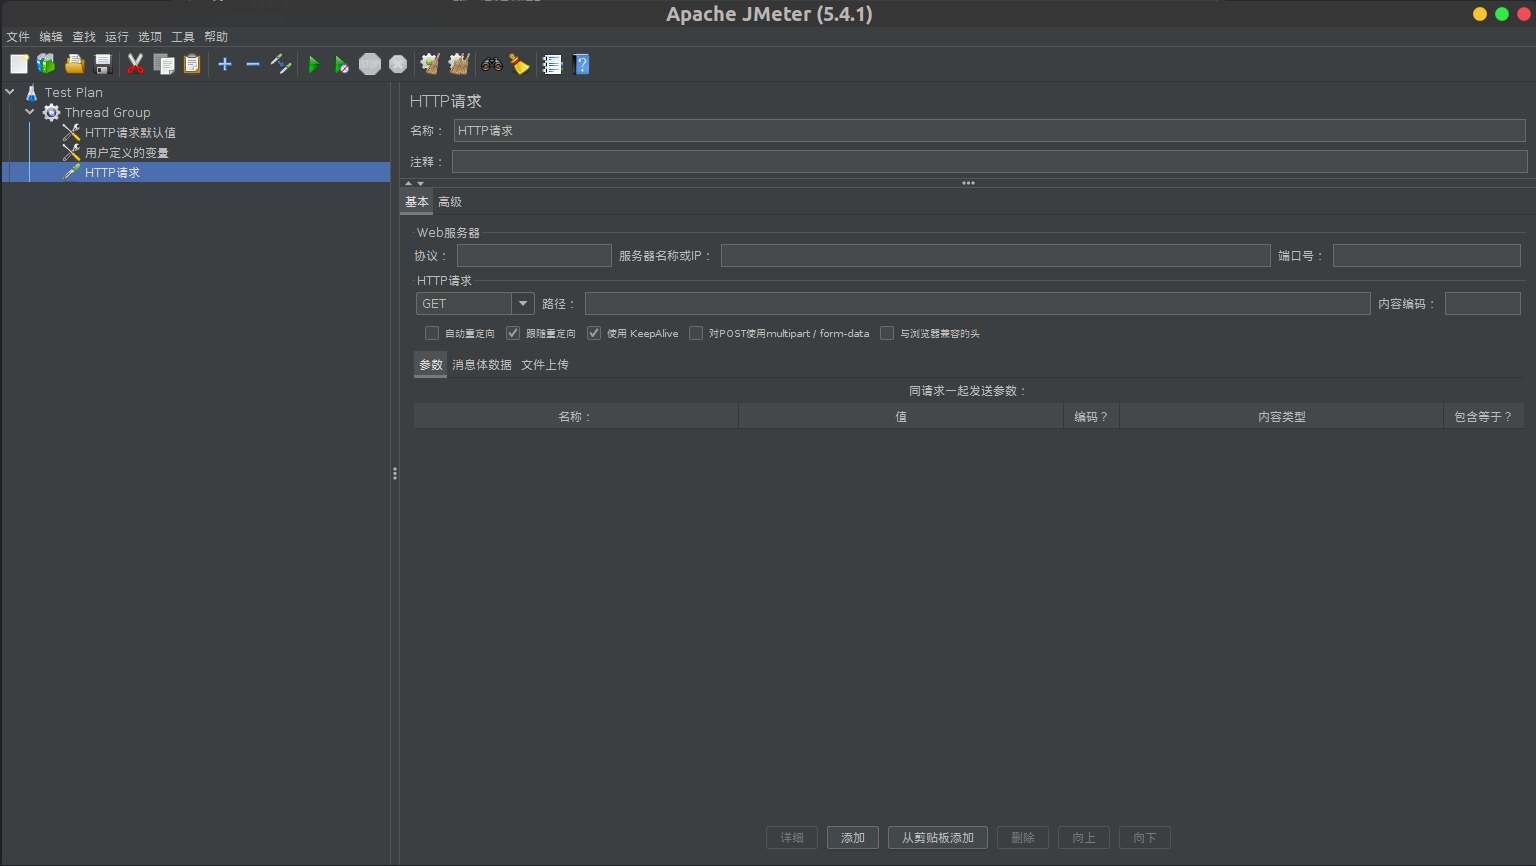1536x866 pixels.
Task: Enable the 自动重定向 checkbox
Action: (432, 333)
